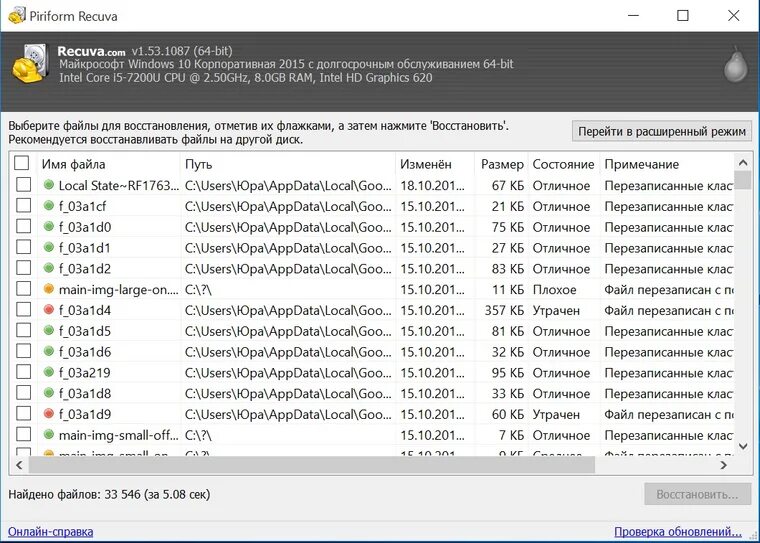Viewport: 760px width, 543px height.
Task: Click red status dot of f_03a1d4
Action: pyautogui.click(x=48, y=309)
